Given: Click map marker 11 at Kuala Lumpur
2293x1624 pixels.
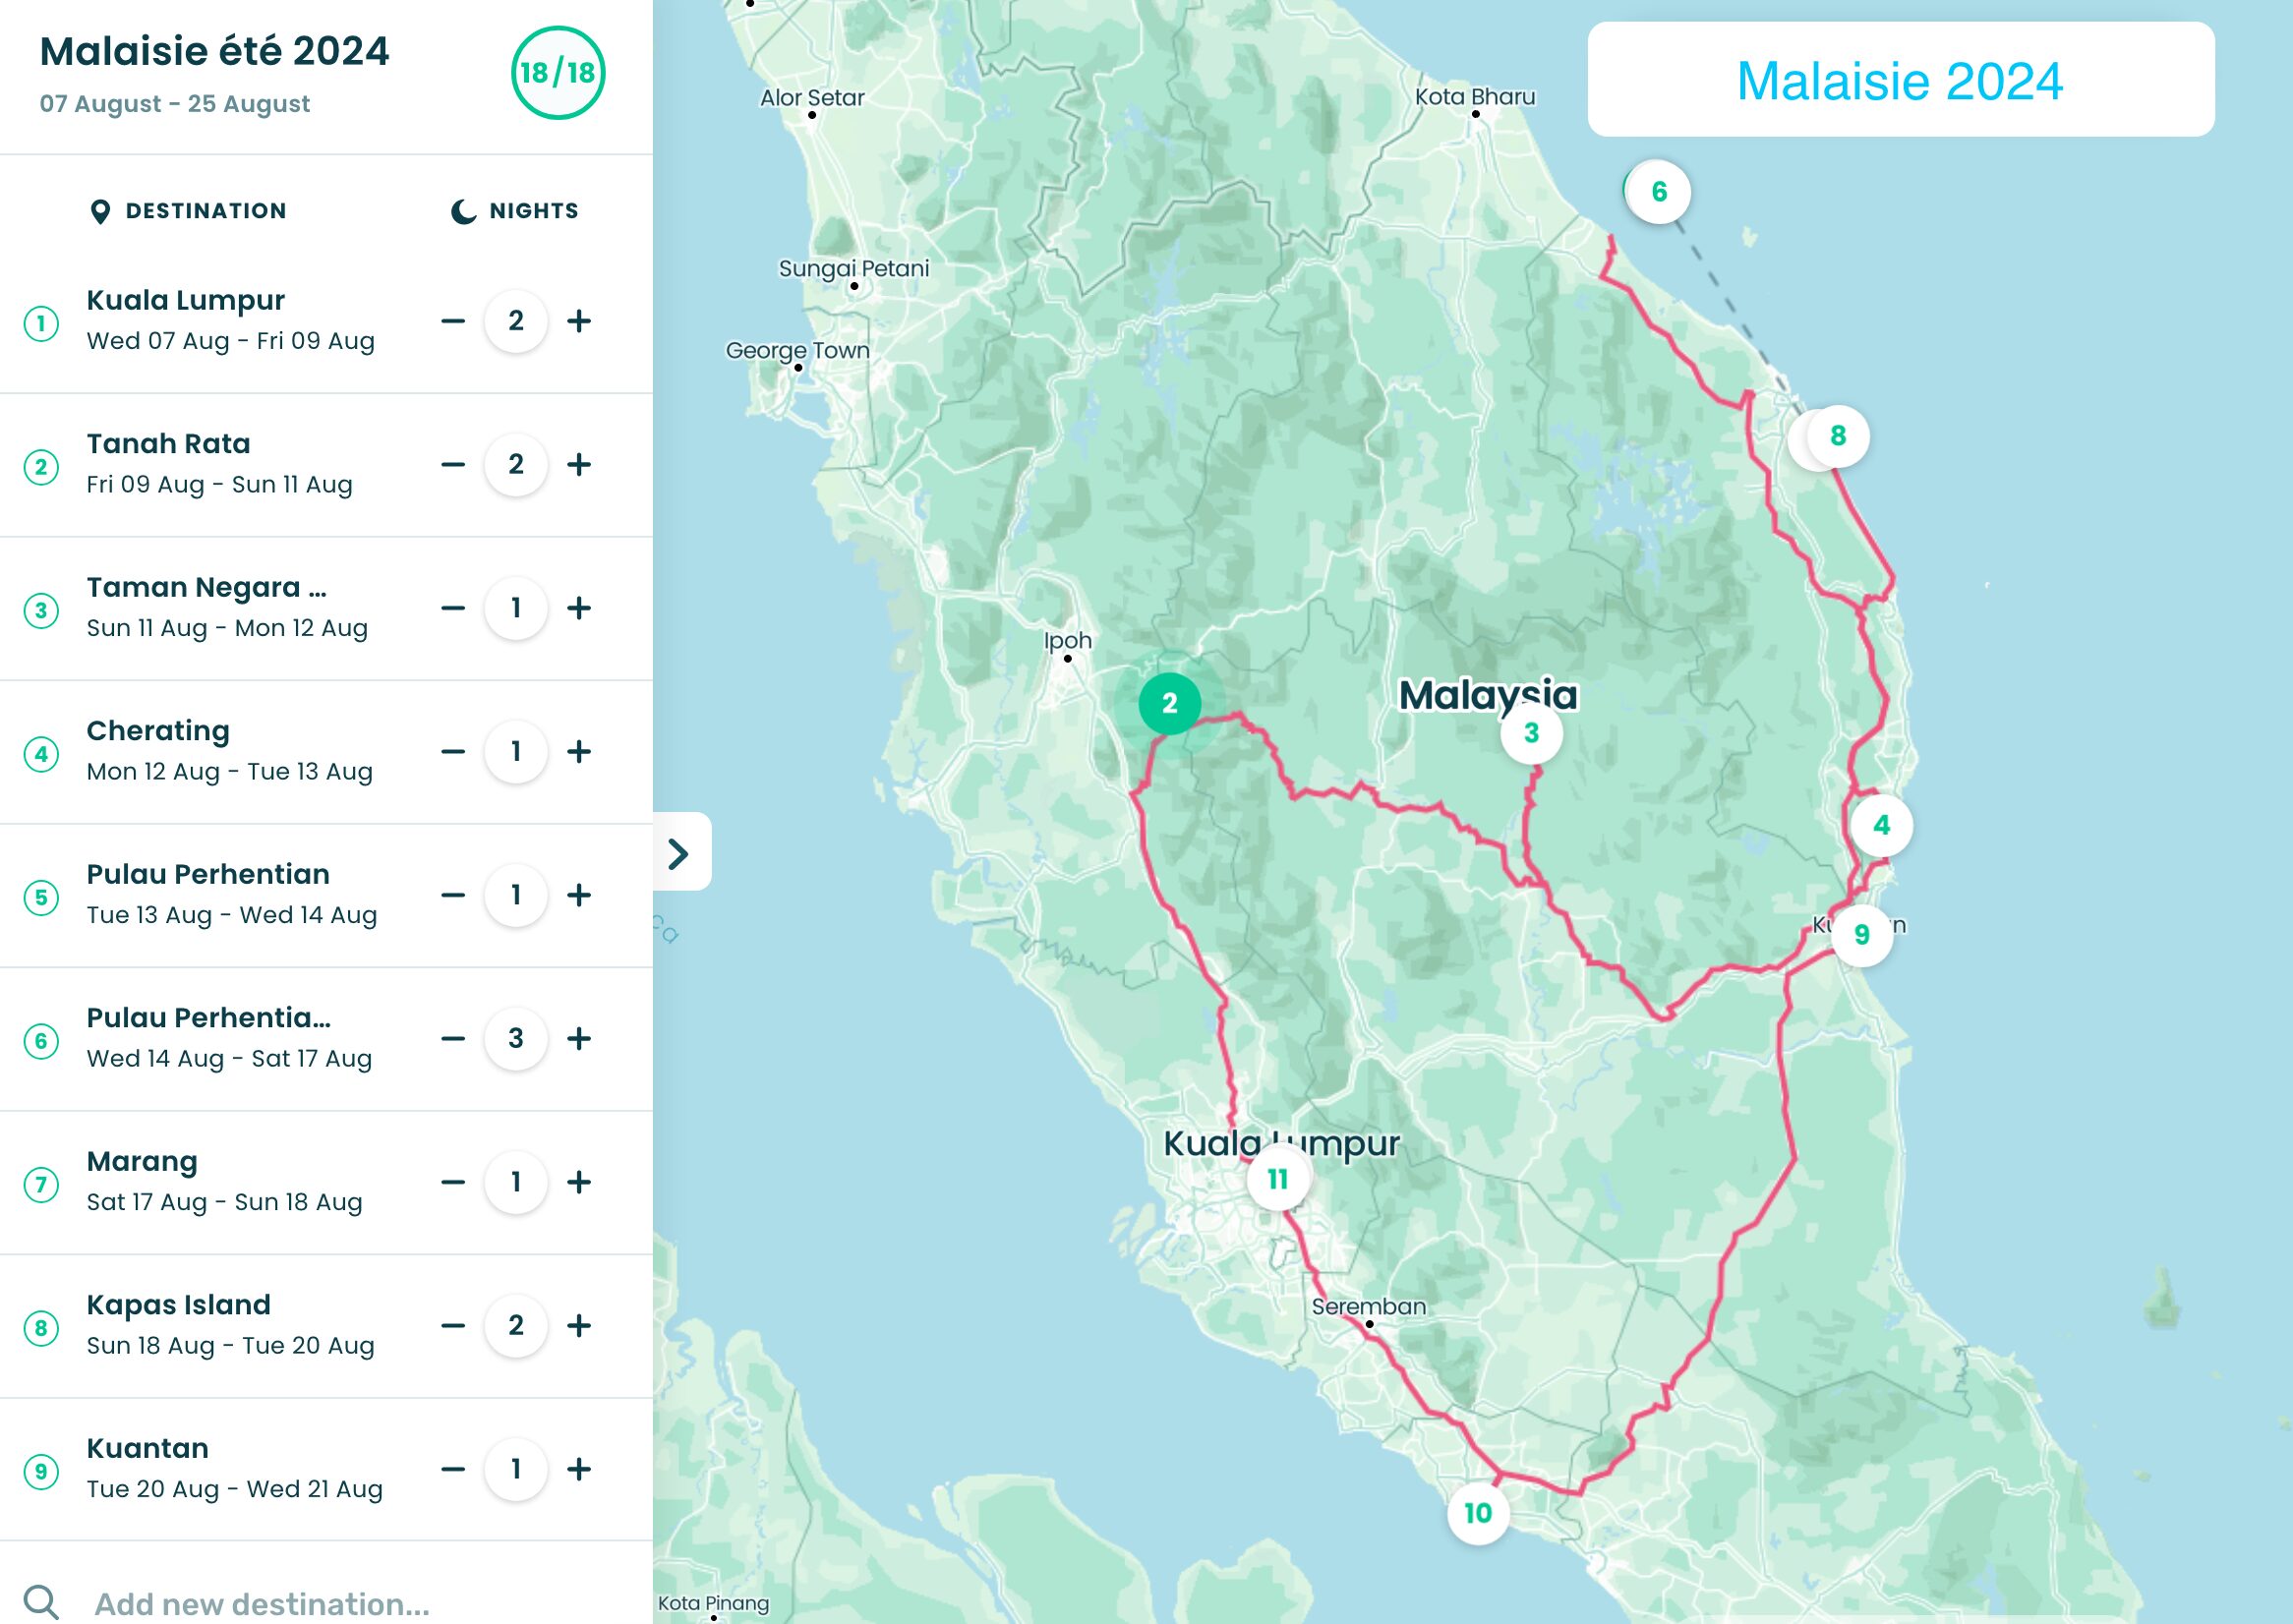Looking at the screenshot, I should click(x=1277, y=1180).
